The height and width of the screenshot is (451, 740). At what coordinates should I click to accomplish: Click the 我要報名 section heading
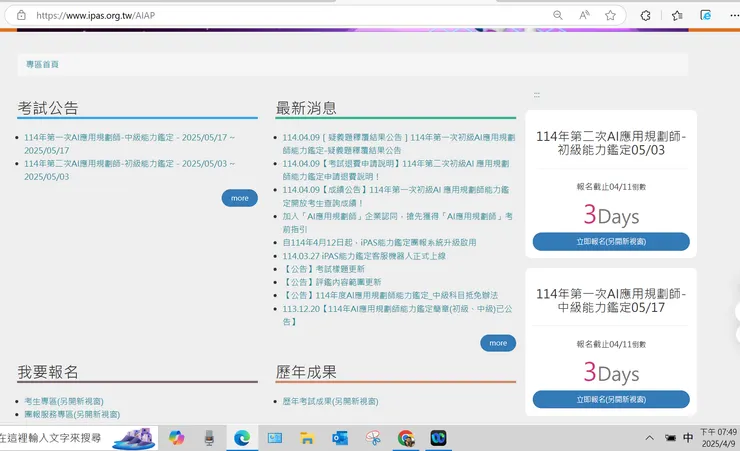click(x=48, y=372)
